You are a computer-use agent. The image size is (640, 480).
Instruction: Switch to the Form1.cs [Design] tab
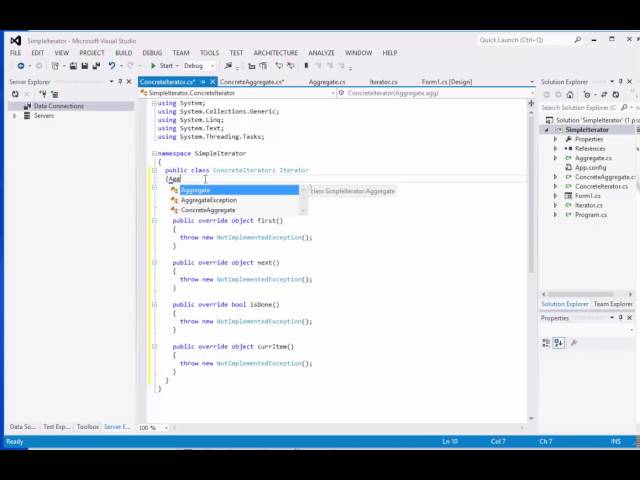point(447,82)
